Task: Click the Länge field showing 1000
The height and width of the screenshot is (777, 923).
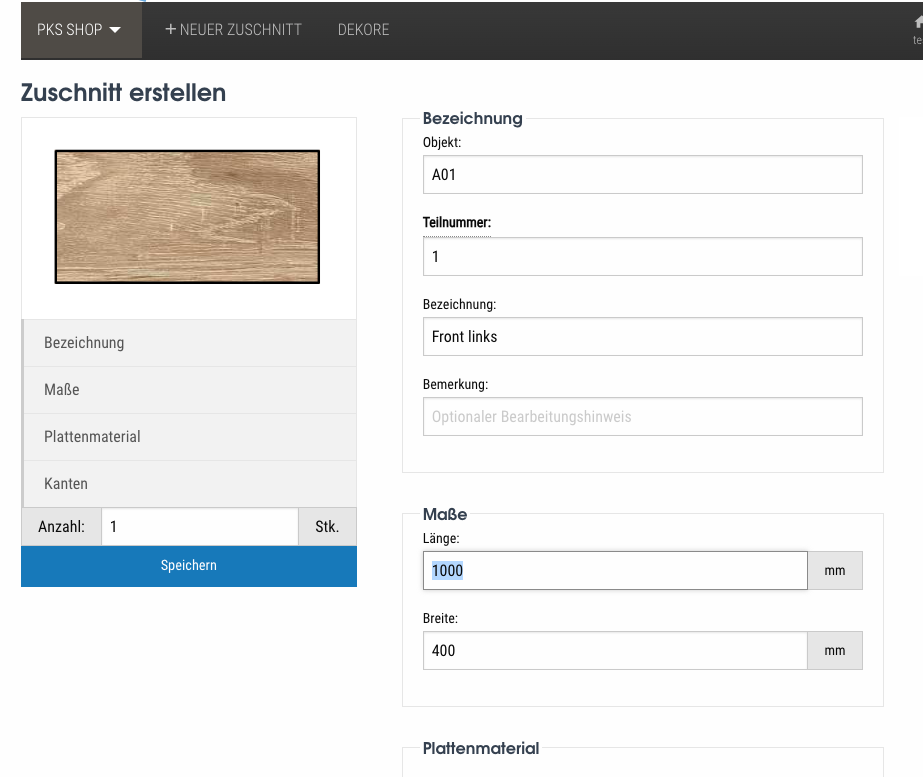Action: pyautogui.click(x=614, y=571)
